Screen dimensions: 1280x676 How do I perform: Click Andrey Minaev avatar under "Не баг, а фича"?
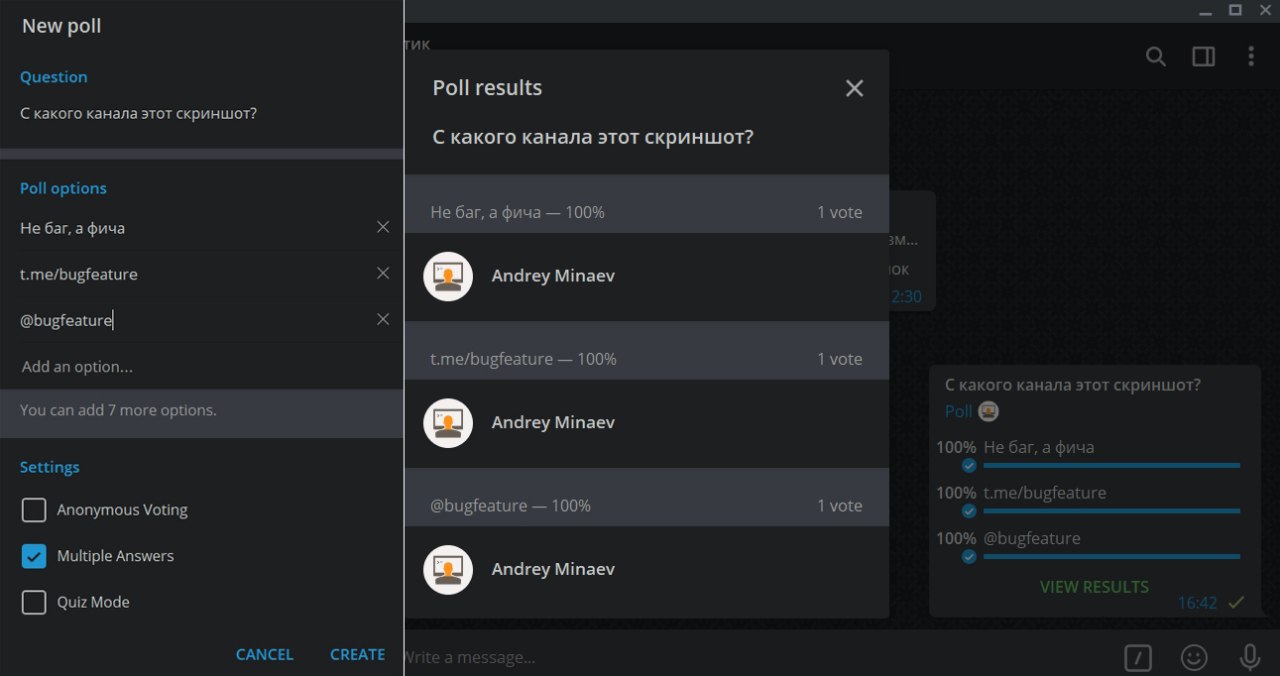448,276
